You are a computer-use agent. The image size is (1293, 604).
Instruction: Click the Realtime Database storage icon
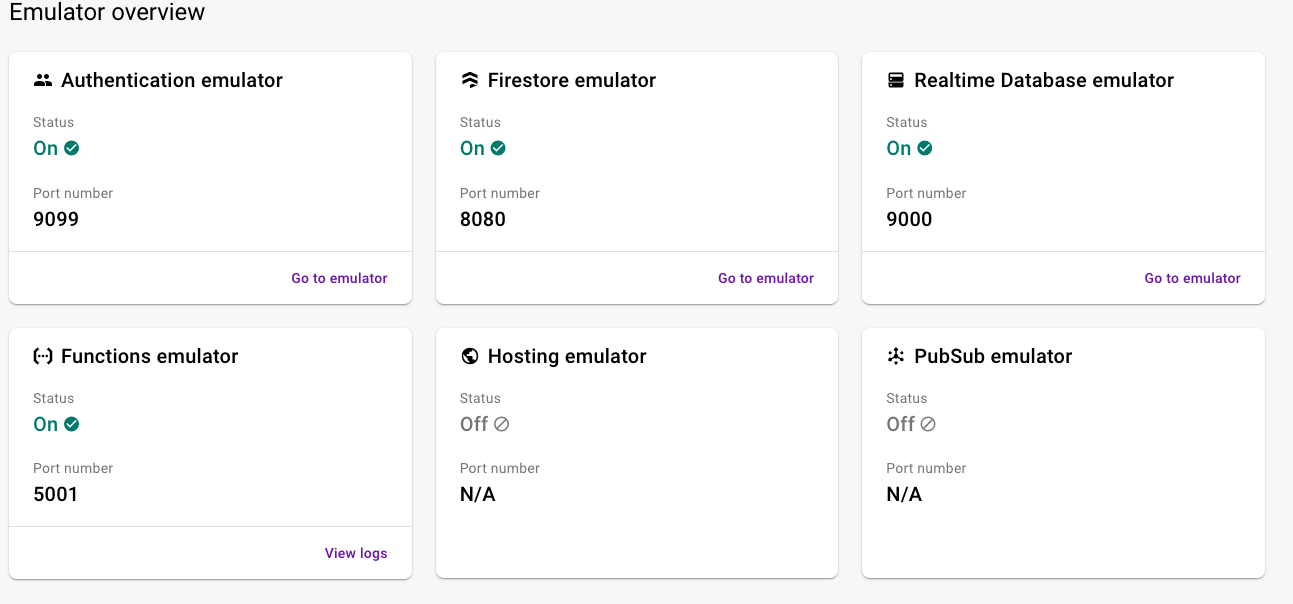click(x=896, y=80)
